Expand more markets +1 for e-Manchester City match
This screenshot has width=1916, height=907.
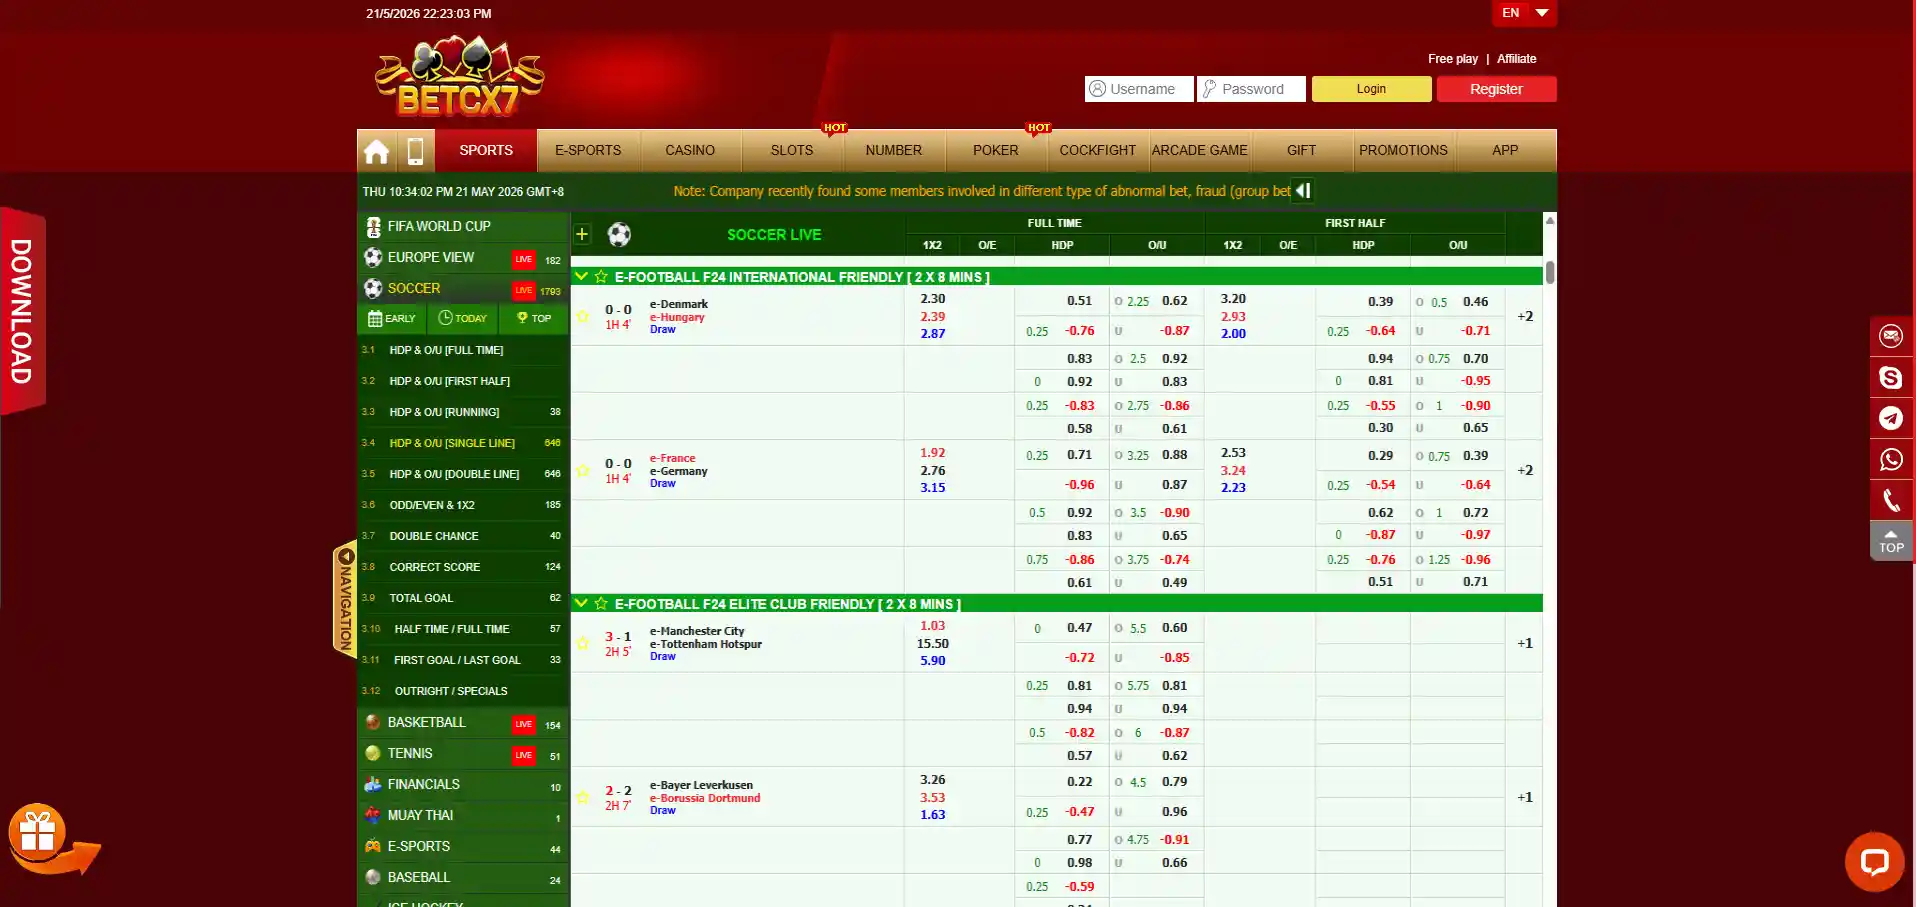[x=1525, y=644]
